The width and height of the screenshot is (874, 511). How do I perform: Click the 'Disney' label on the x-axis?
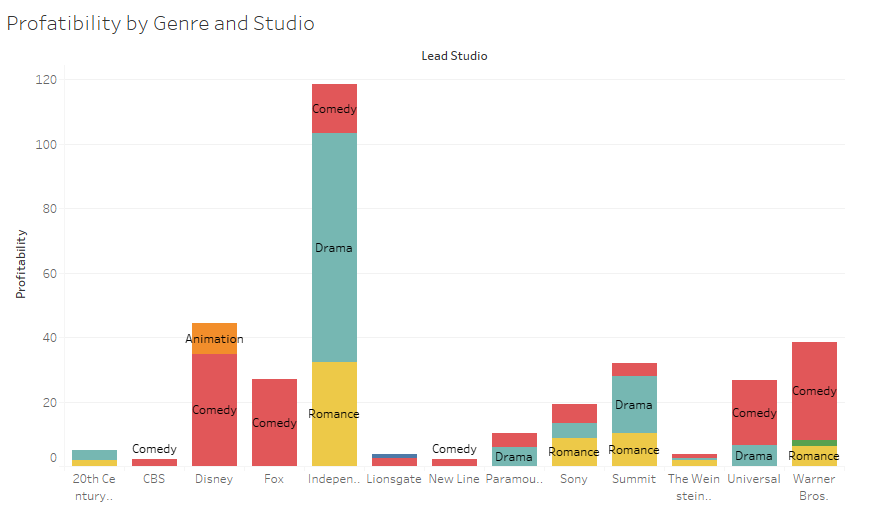pyautogui.click(x=214, y=479)
